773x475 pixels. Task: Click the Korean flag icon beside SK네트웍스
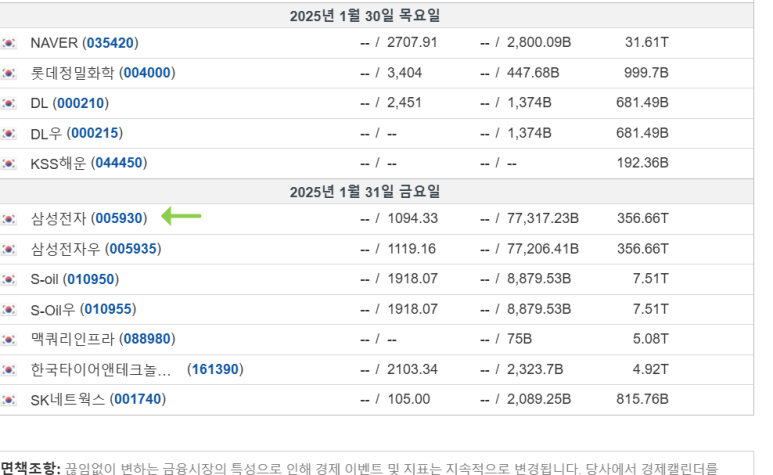[8, 400]
